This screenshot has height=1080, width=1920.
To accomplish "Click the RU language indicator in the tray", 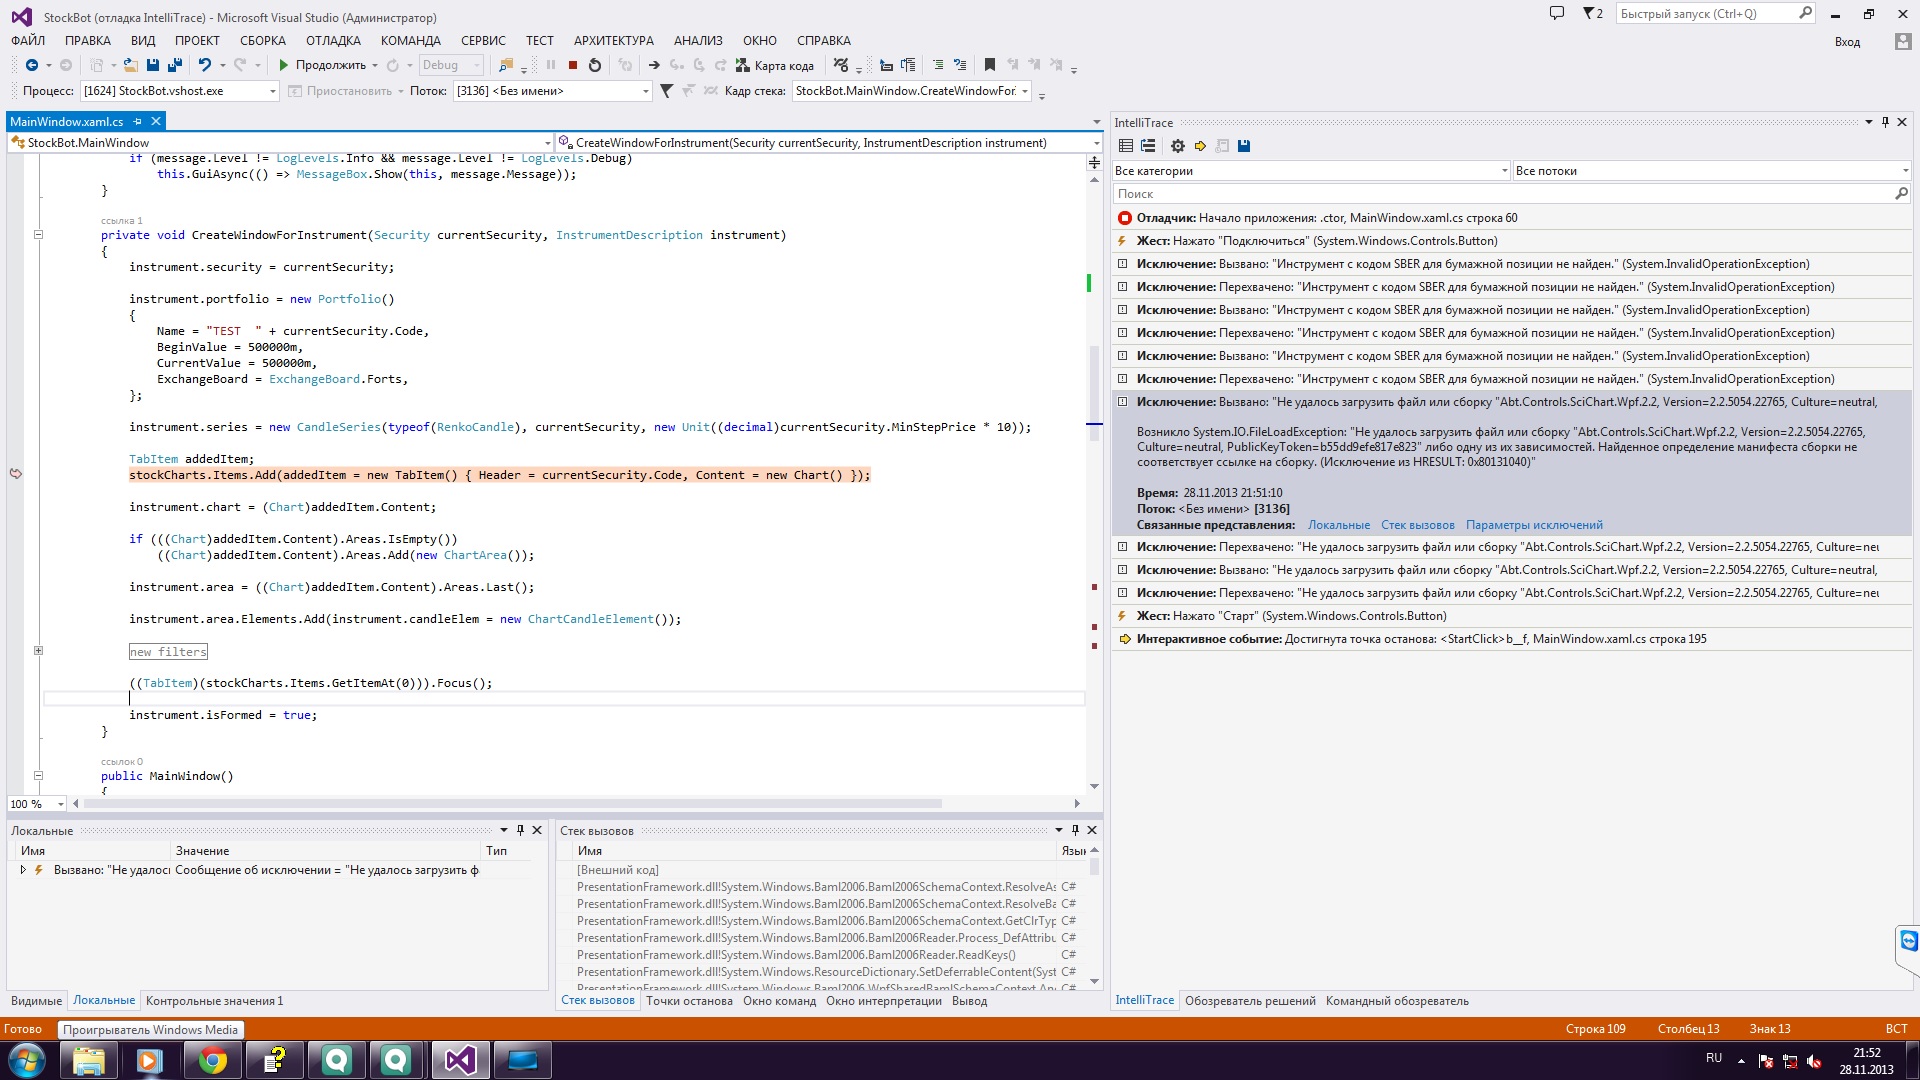I will [x=1714, y=1058].
